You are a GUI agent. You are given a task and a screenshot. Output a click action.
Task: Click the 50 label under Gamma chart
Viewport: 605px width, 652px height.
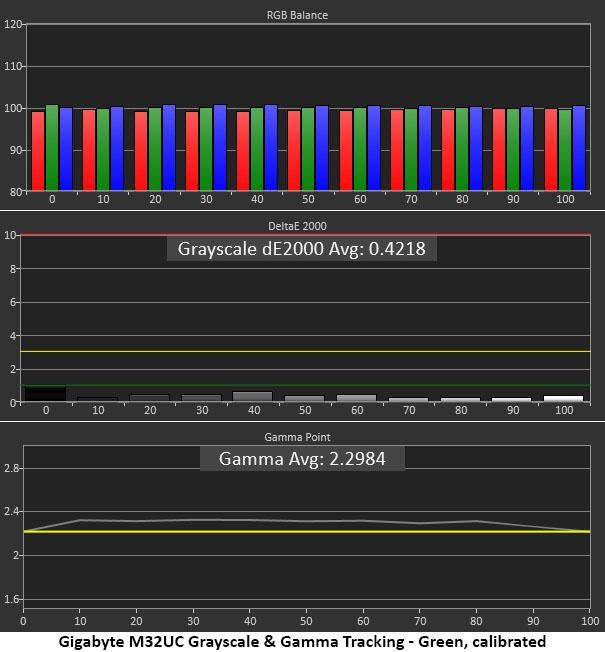pos(306,621)
